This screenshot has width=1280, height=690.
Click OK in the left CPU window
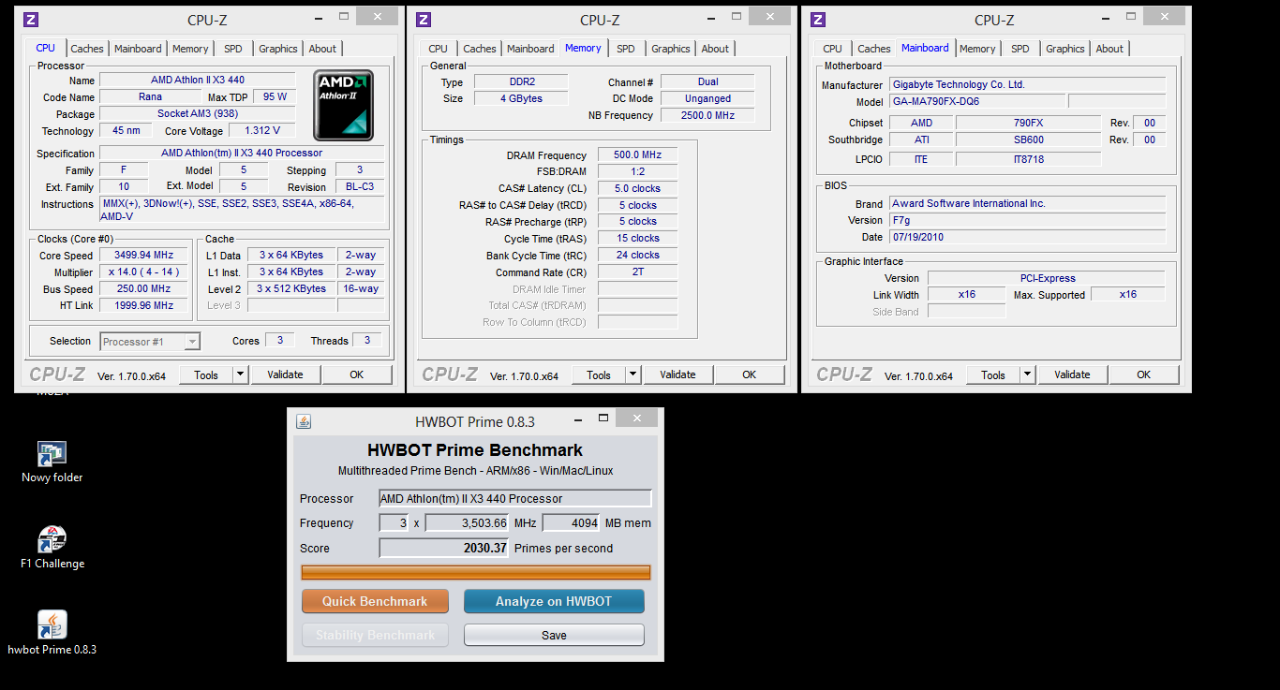[x=357, y=375]
